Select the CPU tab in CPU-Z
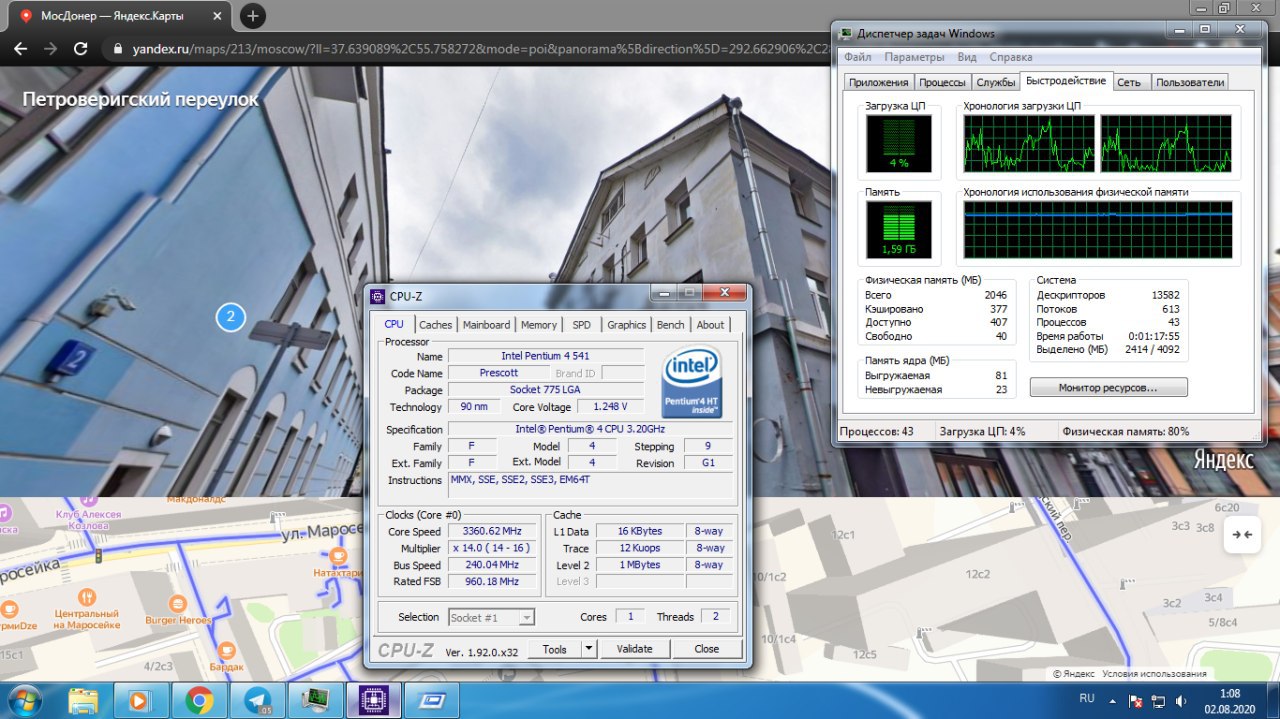Image resolution: width=1280 pixels, height=719 pixels. [394, 323]
